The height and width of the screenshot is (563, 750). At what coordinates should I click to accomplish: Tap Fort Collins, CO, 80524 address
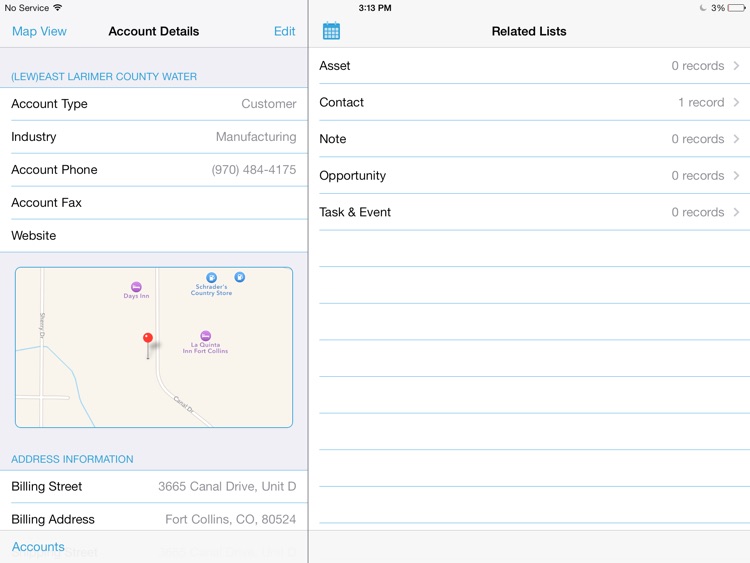click(231, 519)
